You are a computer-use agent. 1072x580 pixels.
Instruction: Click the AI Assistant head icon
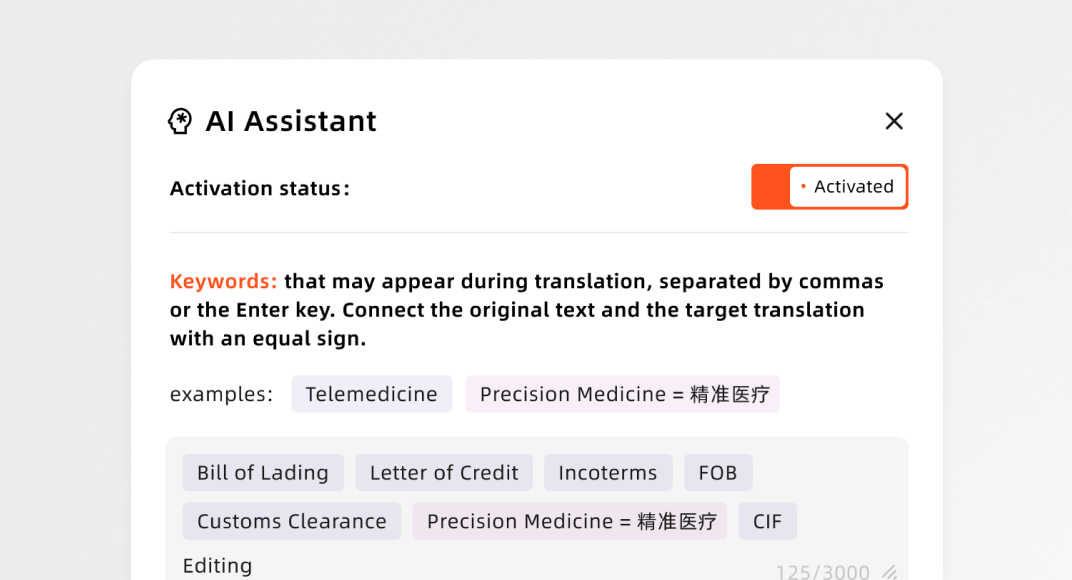pos(179,121)
